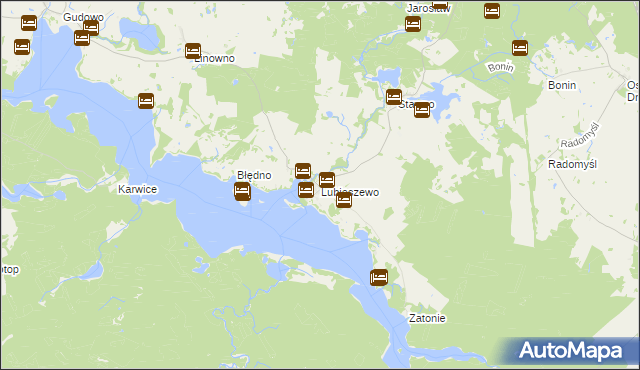Viewport: 640px width, 370px height.
Task: Click the Bonin village name
Action: [x=562, y=85]
